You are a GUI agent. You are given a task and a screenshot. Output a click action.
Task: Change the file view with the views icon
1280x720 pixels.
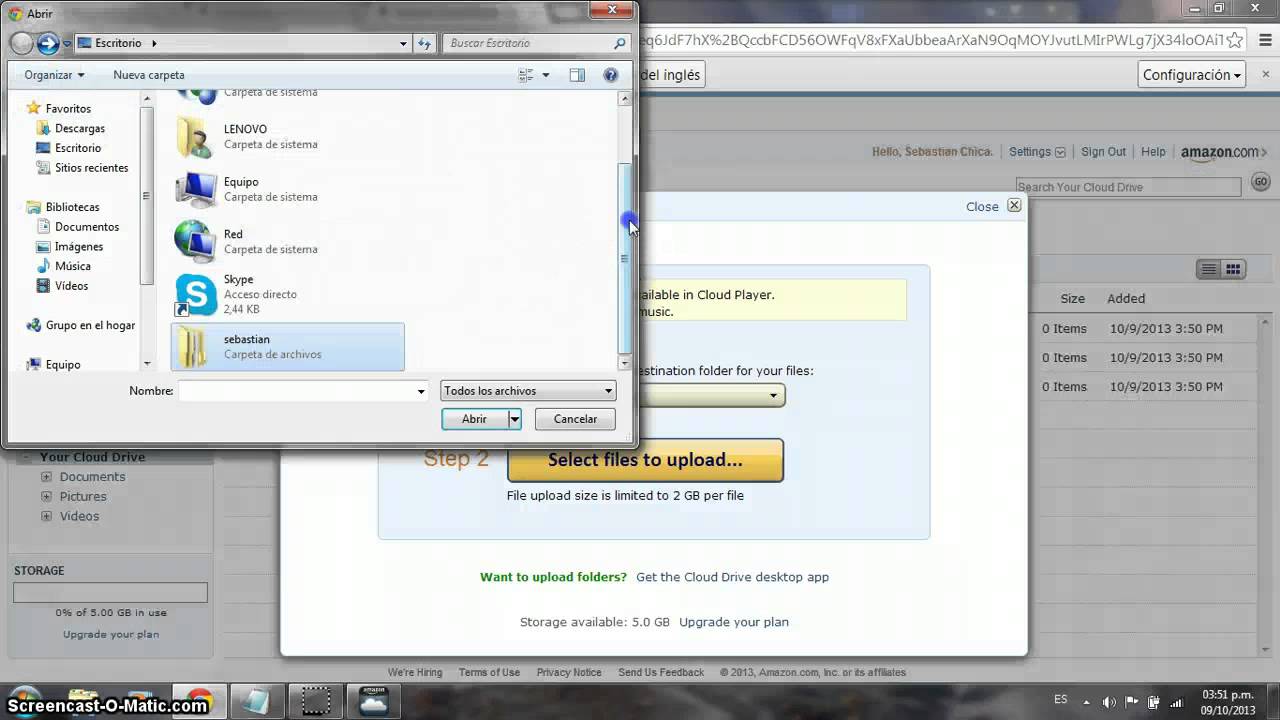[x=526, y=75]
